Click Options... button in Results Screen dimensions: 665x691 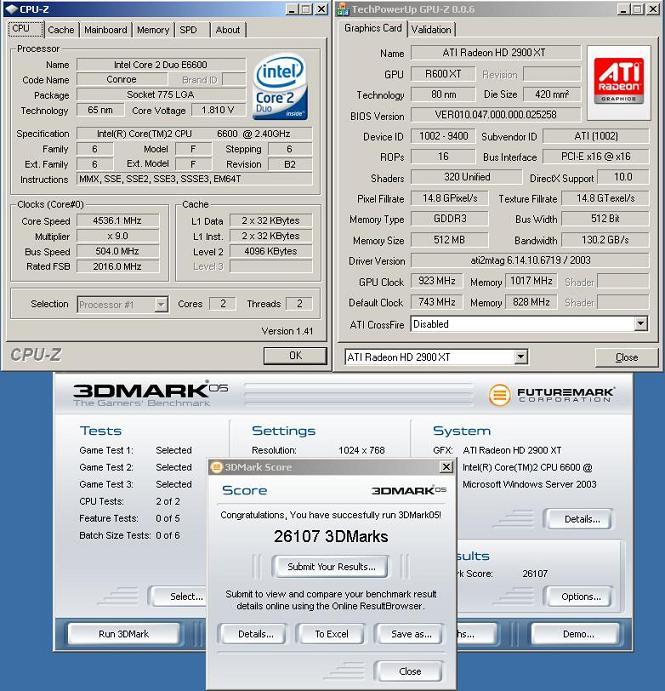coord(579,597)
